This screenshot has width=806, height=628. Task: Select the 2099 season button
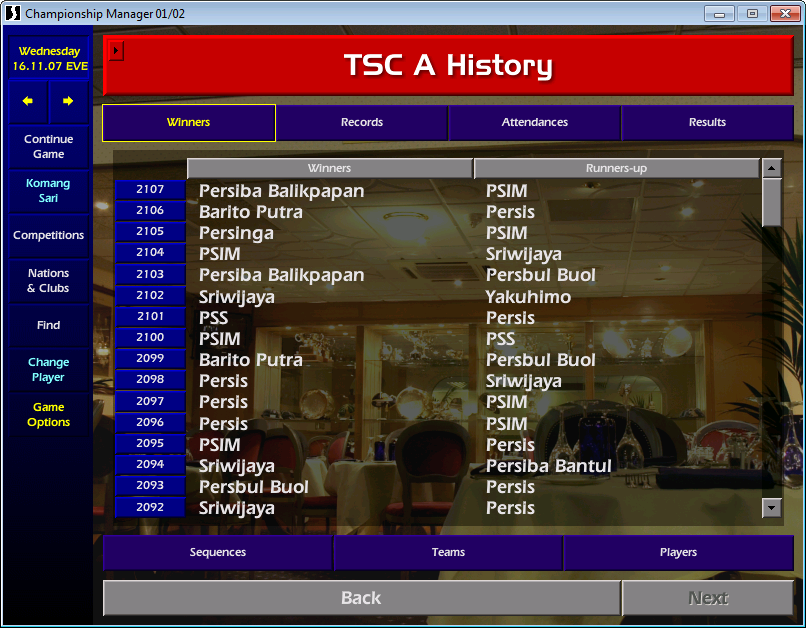[150, 358]
